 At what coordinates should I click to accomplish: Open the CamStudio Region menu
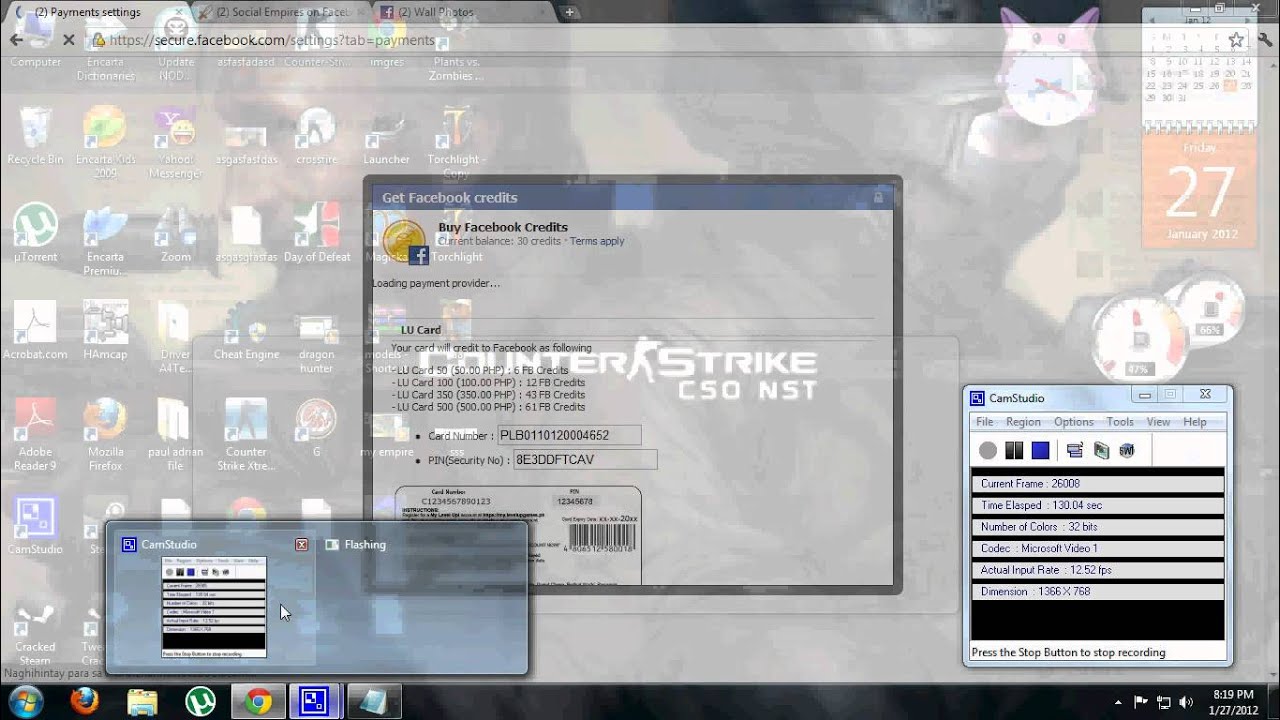[1023, 422]
